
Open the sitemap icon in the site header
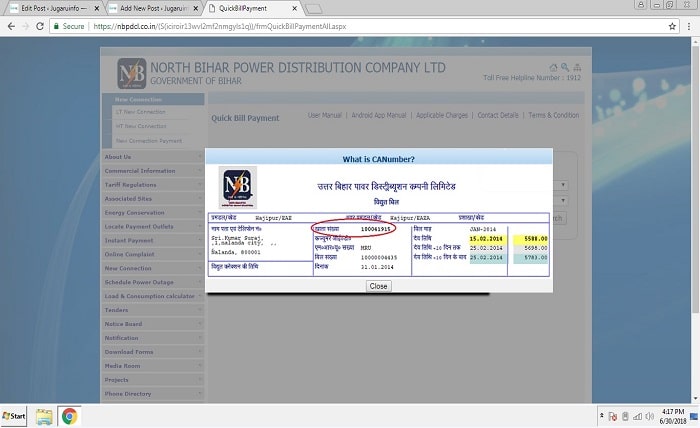tap(577, 67)
